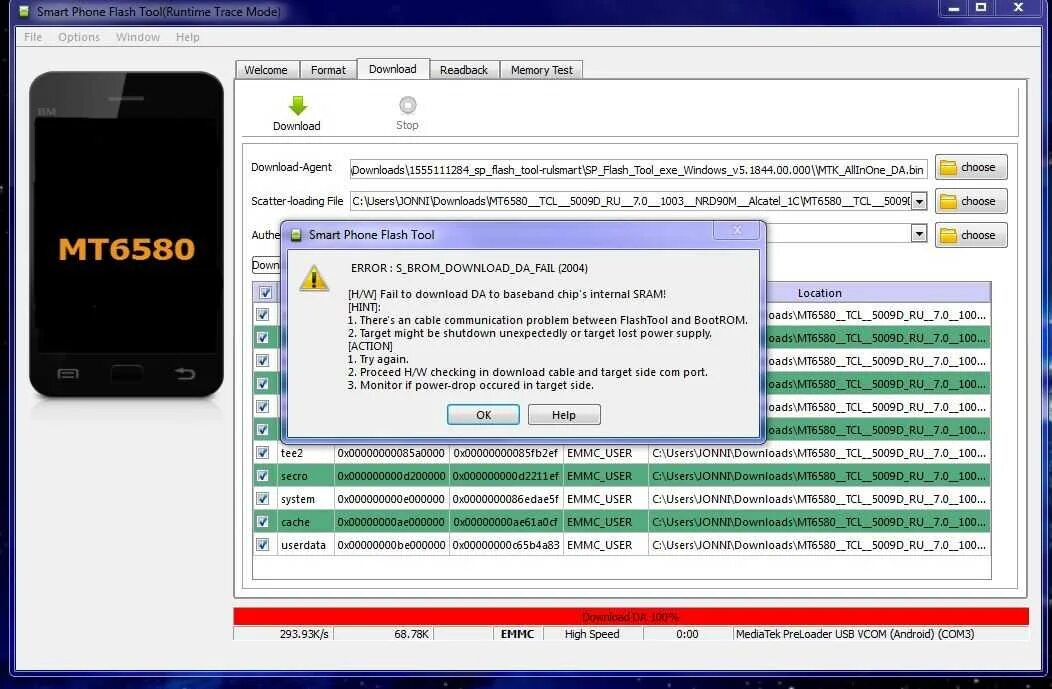
Task: Close the error dialog with X
Action: click(x=737, y=230)
